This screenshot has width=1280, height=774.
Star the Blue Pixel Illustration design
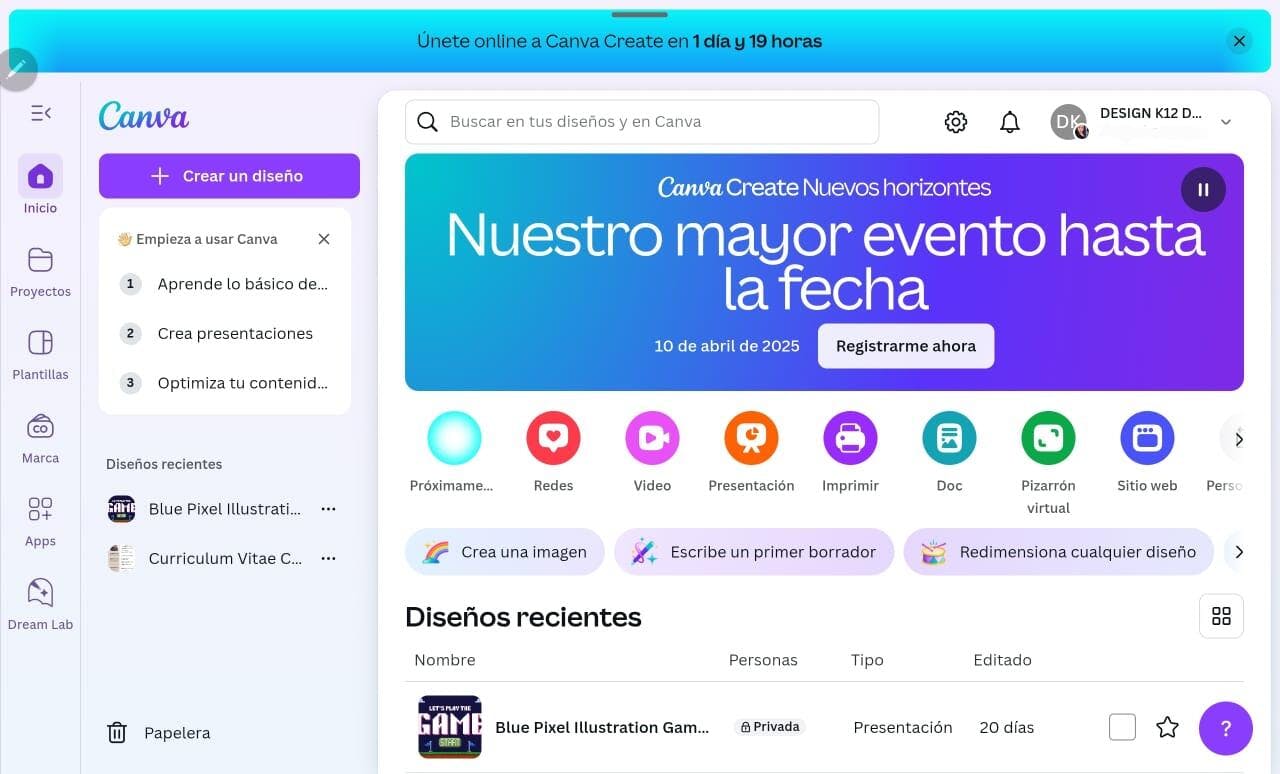point(1167,727)
